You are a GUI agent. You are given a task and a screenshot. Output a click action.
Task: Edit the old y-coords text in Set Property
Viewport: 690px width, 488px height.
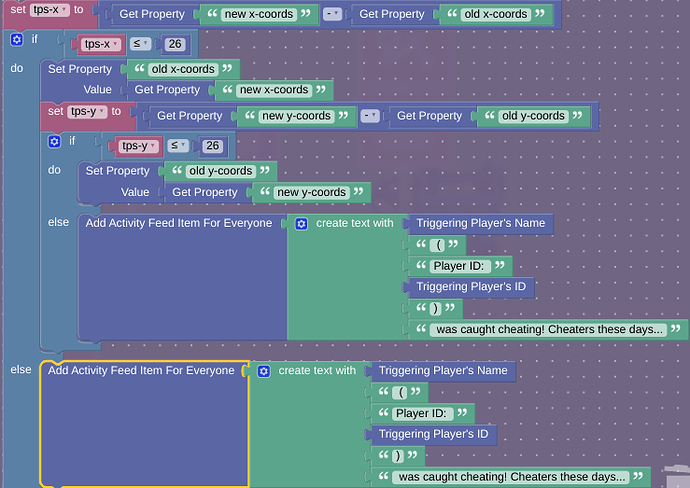pos(221,171)
